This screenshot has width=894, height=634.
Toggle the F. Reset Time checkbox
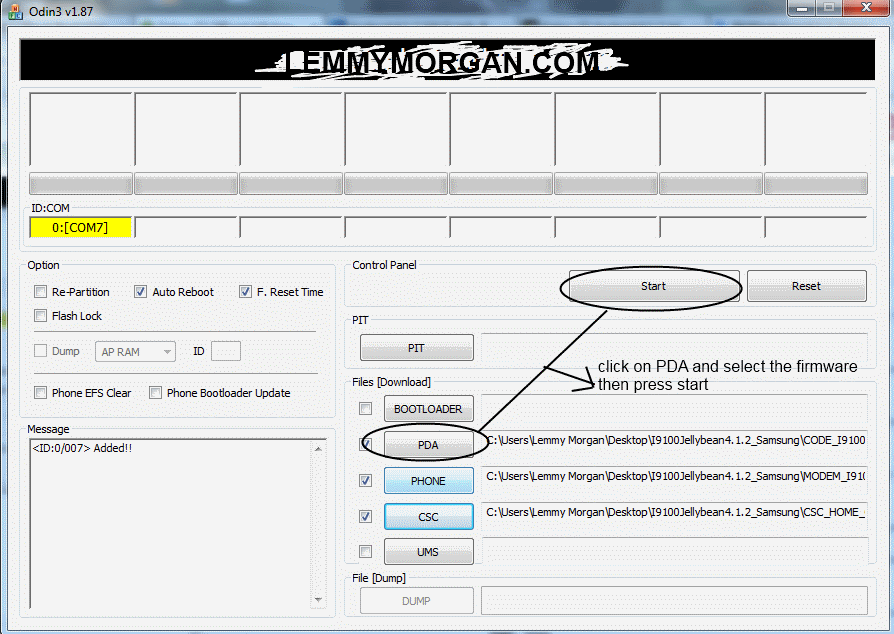[245, 292]
